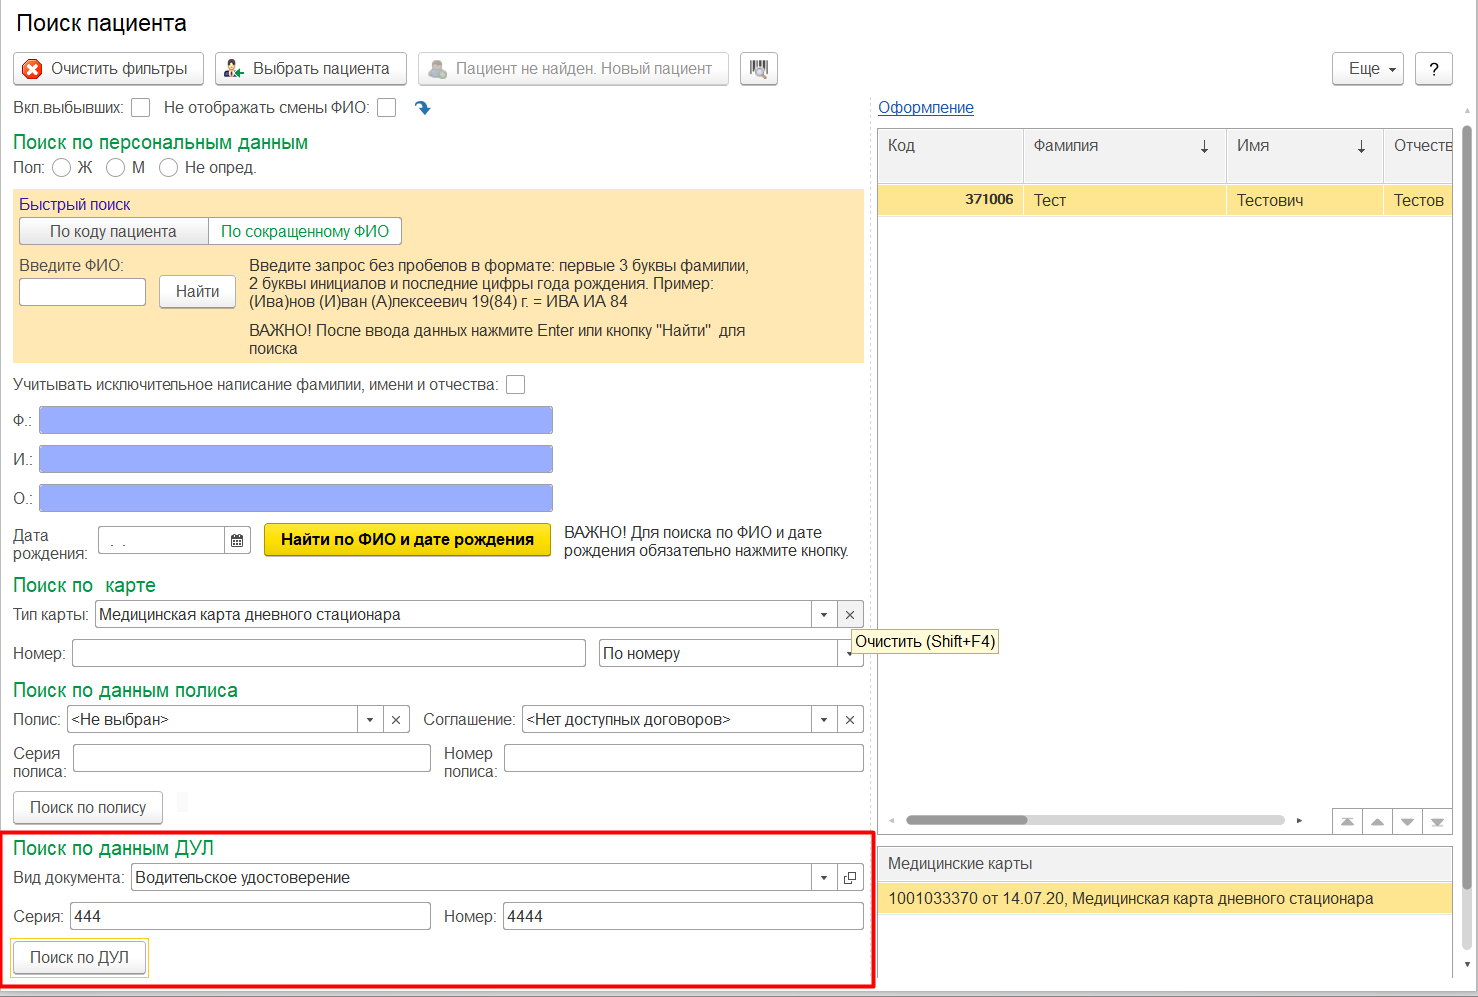Open the Вид документа dropdown
1478x997 pixels.
824,878
